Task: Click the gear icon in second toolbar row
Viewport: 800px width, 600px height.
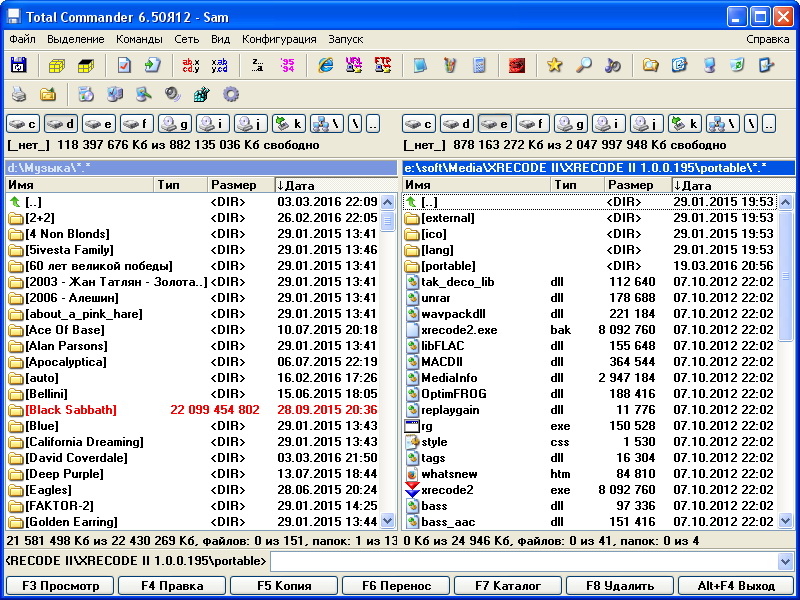Action: pyautogui.click(x=231, y=95)
